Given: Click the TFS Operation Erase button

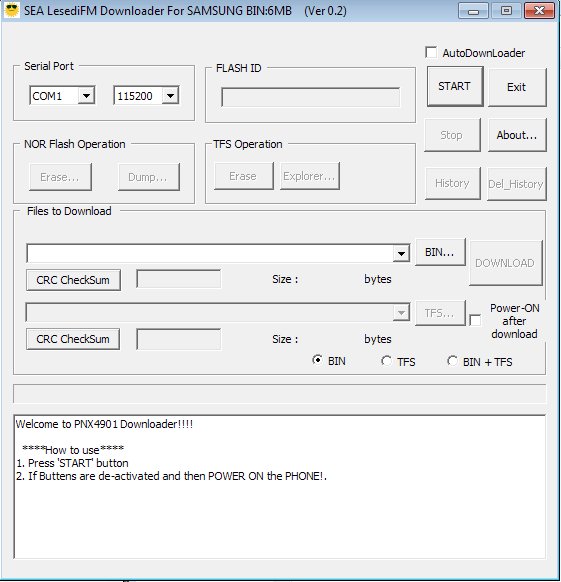Looking at the screenshot, I should (x=244, y=176).
